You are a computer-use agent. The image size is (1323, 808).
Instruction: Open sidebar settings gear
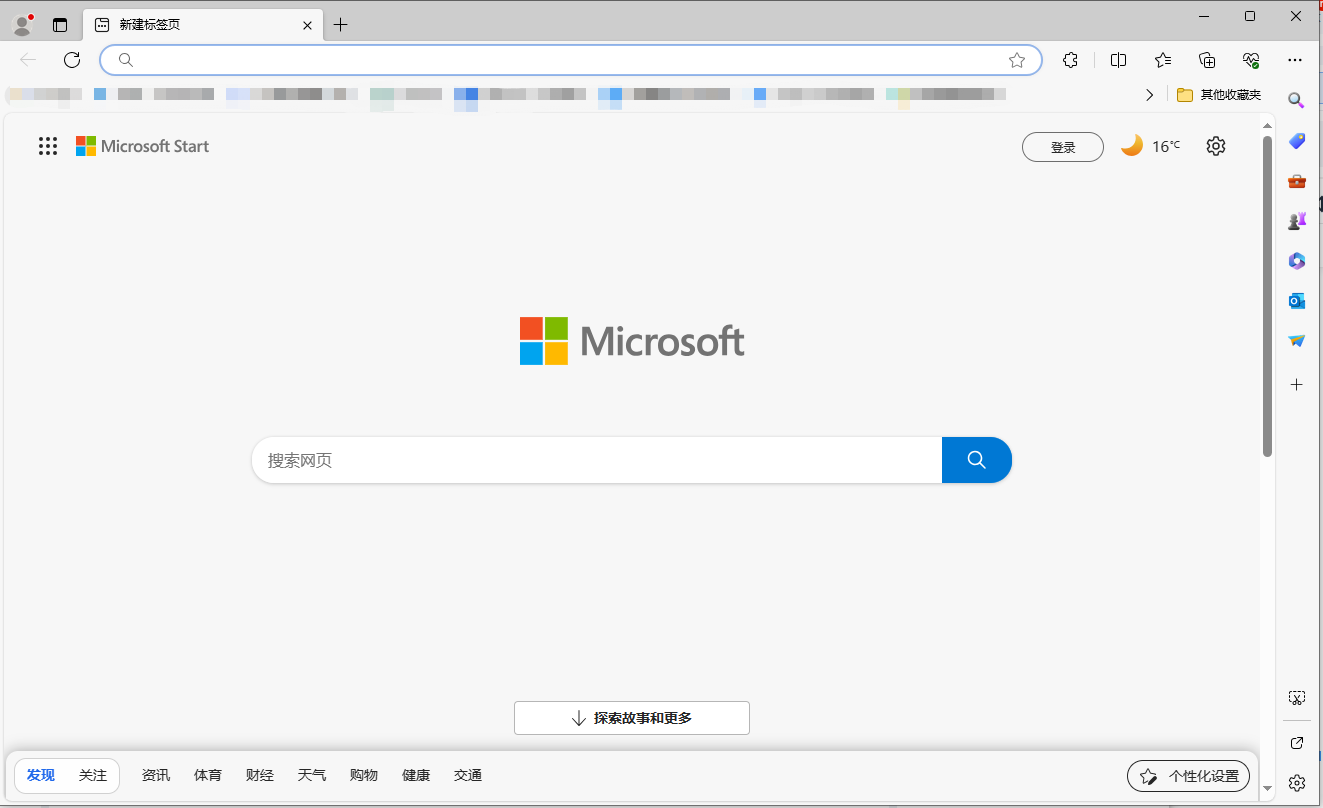pos(1296,782)
